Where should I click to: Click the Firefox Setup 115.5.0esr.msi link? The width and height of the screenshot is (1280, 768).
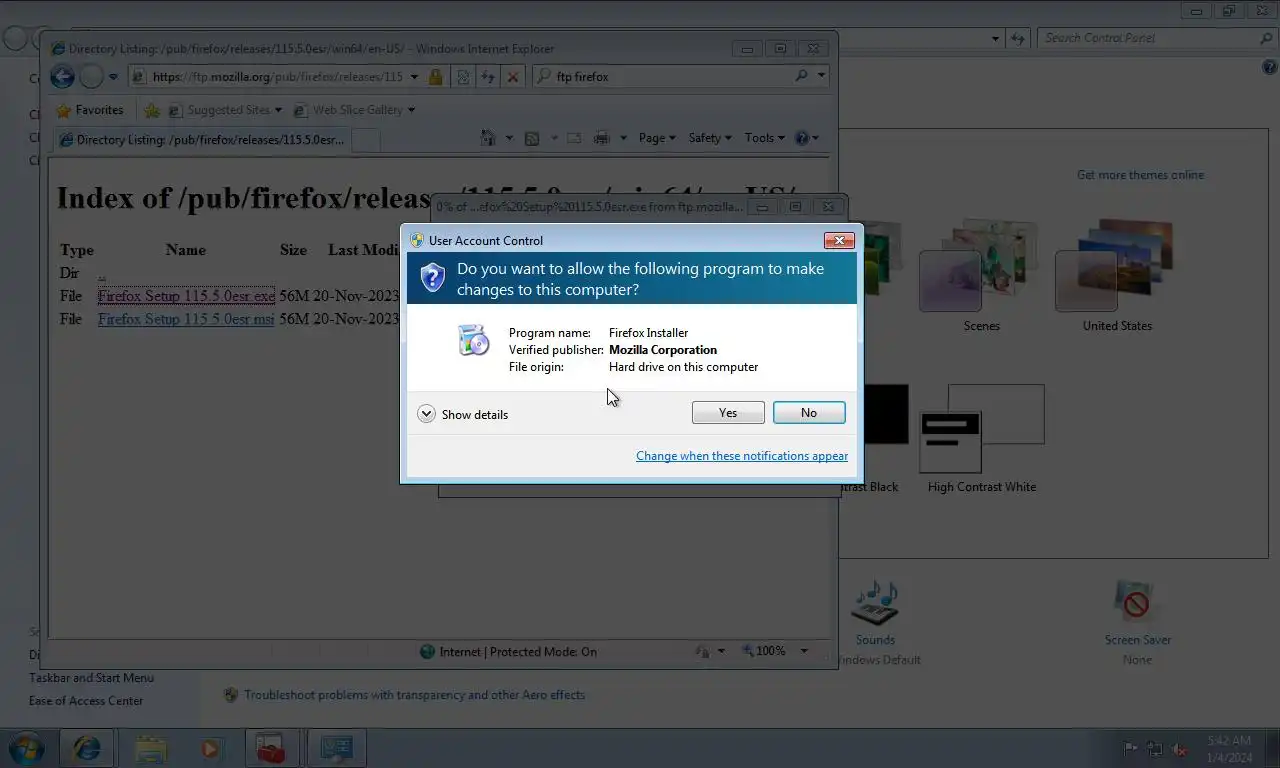(x=186, y=319)
